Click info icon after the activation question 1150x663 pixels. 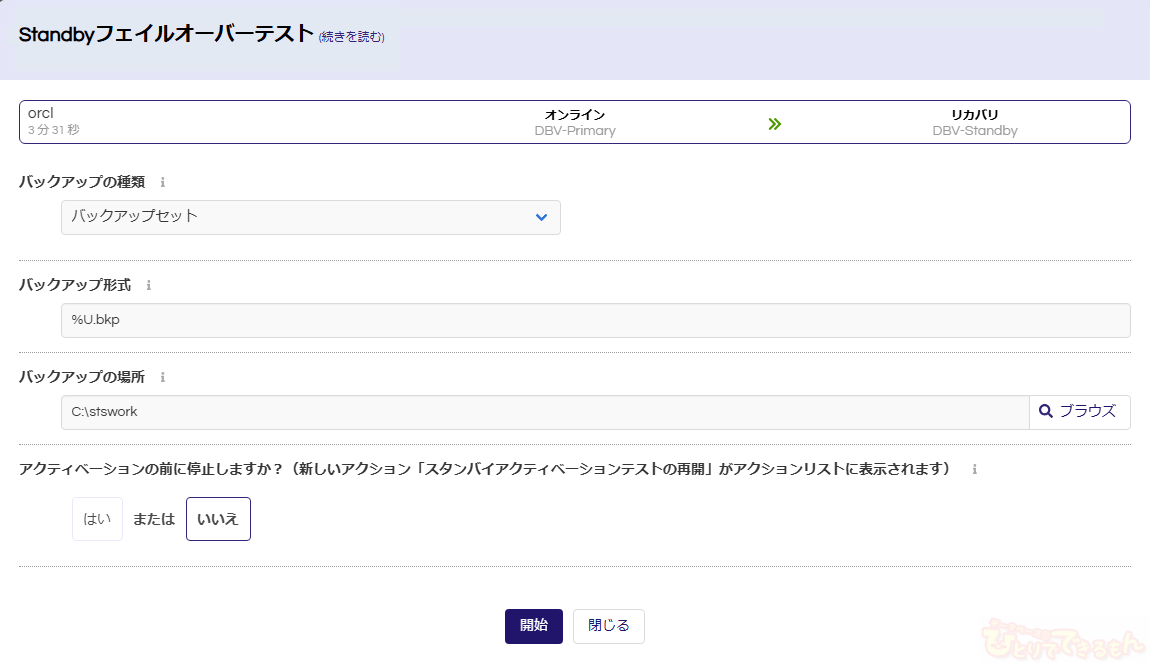tap(974, 469)
